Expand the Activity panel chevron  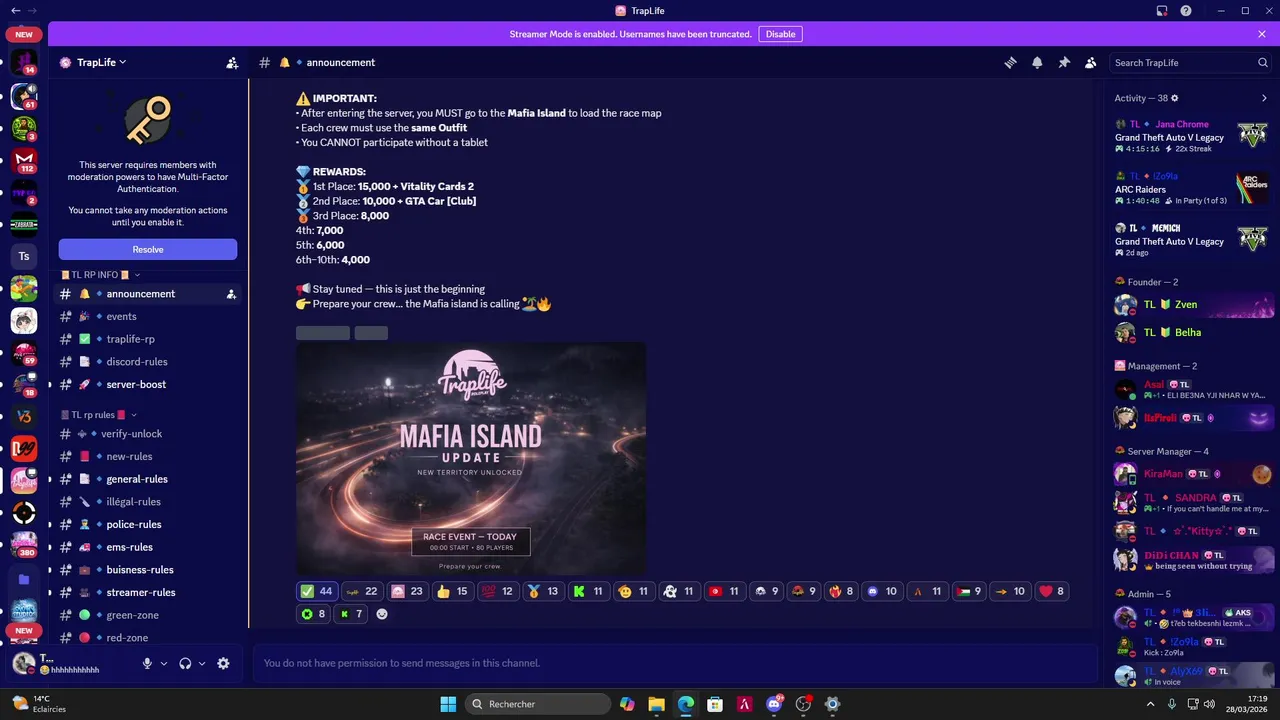1264,98
